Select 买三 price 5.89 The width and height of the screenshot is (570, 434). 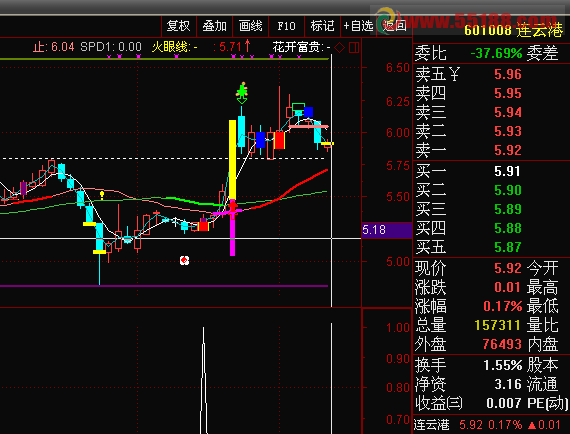point(508,209)
